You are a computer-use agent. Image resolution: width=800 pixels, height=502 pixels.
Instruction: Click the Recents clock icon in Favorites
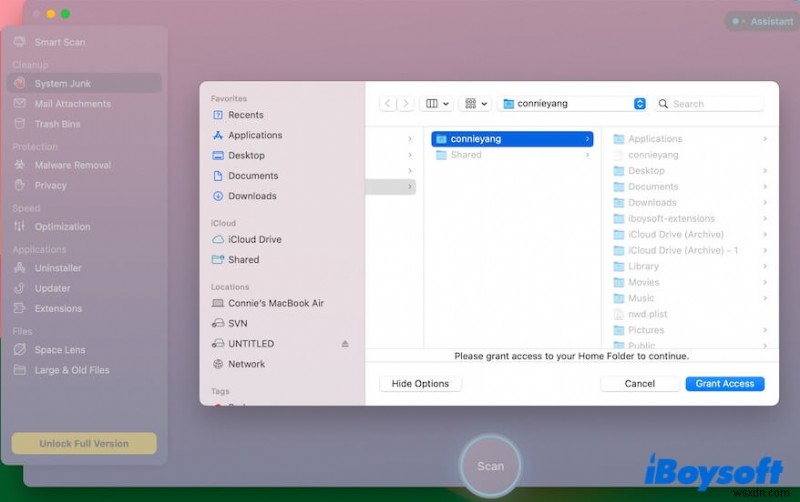point(218,115)
